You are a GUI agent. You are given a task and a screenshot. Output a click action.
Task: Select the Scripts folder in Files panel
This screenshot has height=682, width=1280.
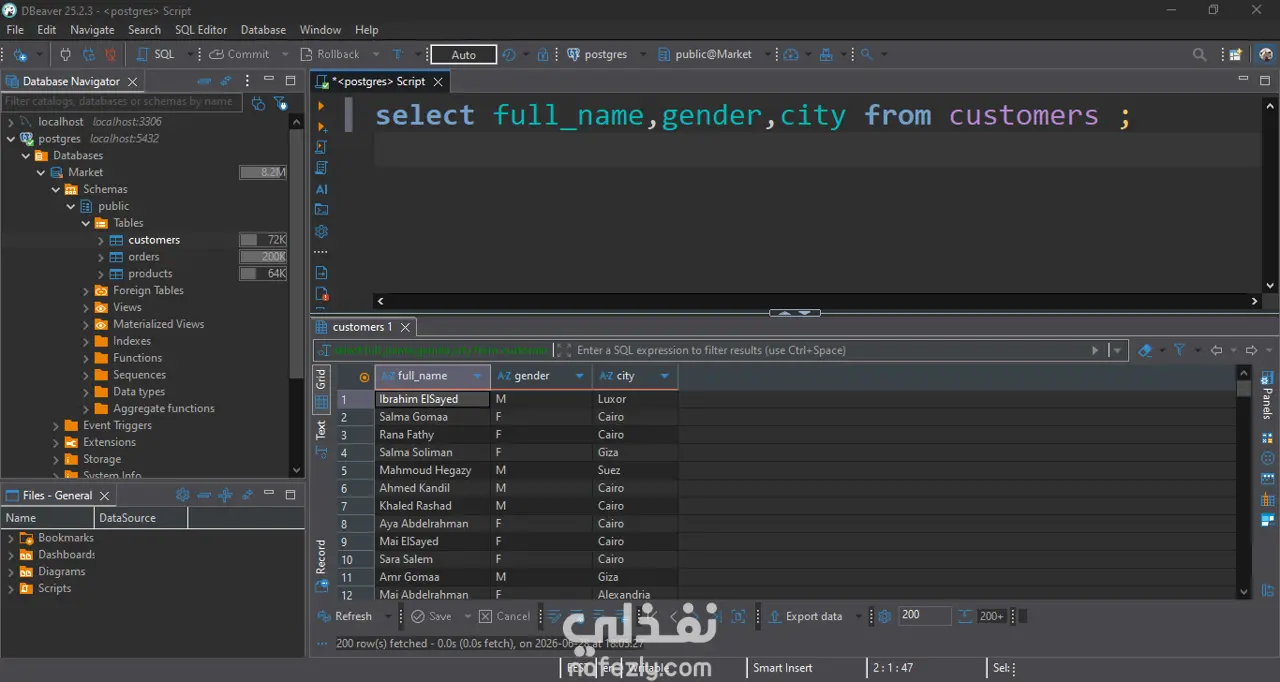click(x=54, y=588)
